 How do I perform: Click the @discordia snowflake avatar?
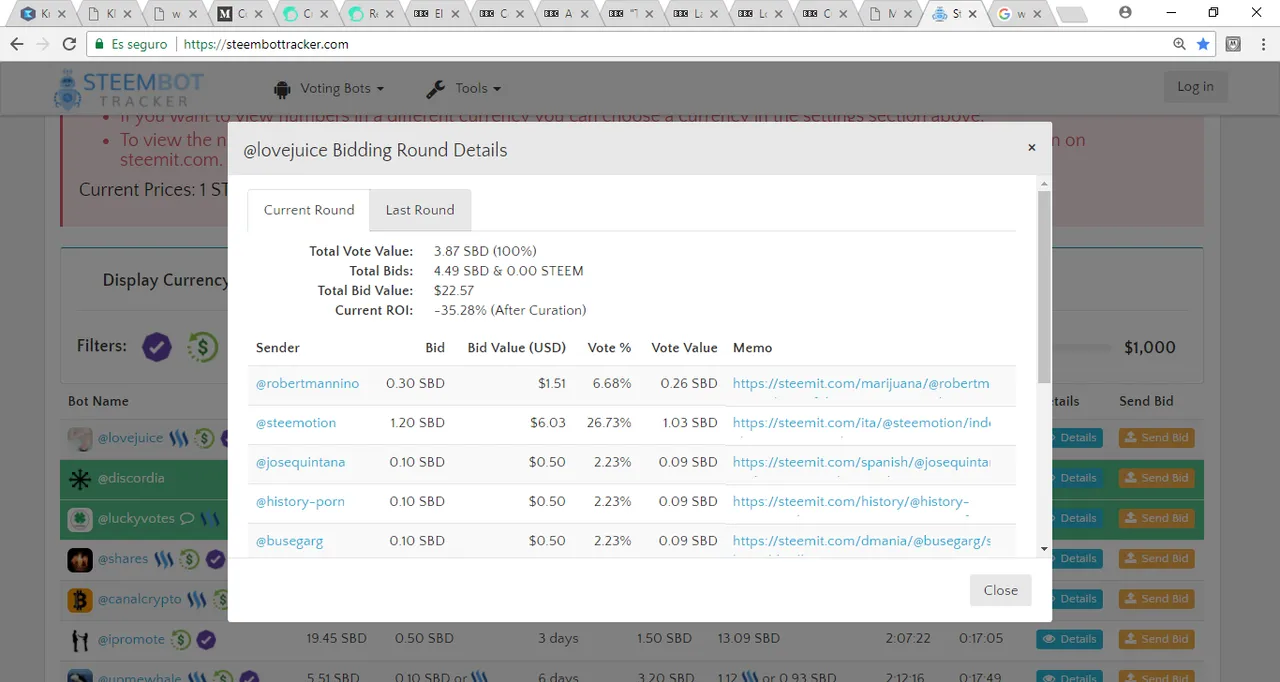[x=80, y=479]
